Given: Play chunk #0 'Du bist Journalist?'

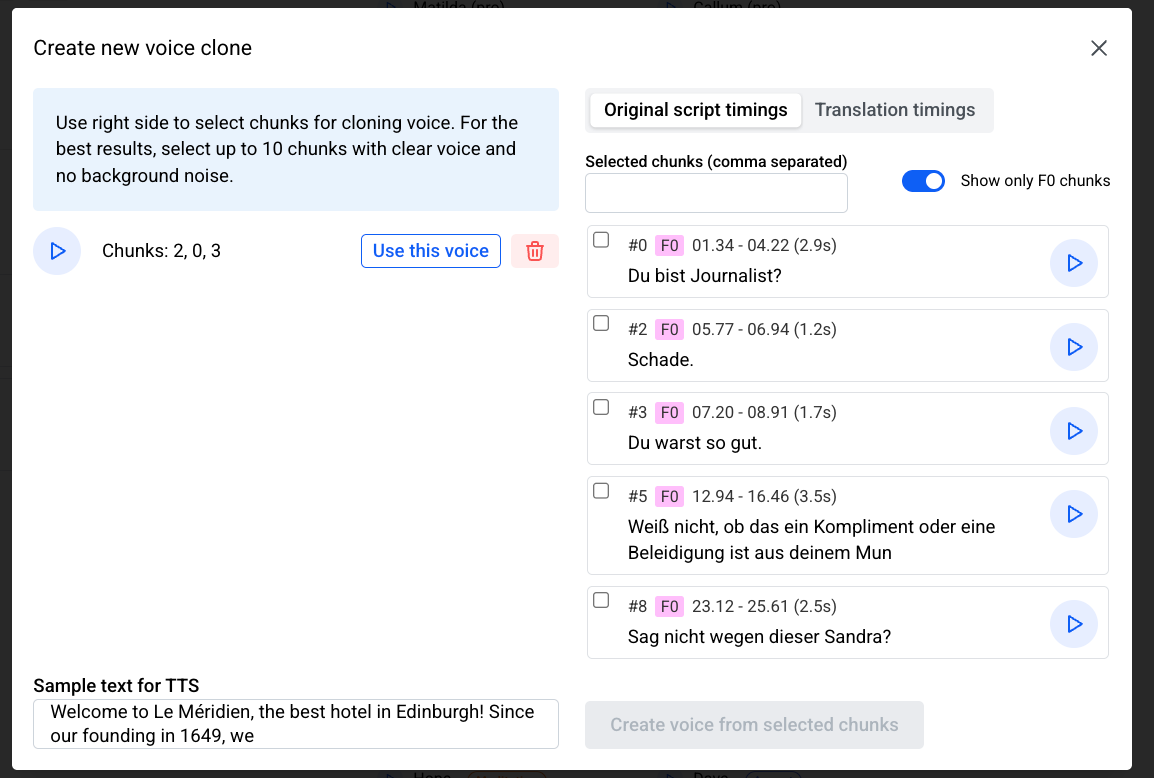Looking at the screenshot, I should coord(1074,263).
